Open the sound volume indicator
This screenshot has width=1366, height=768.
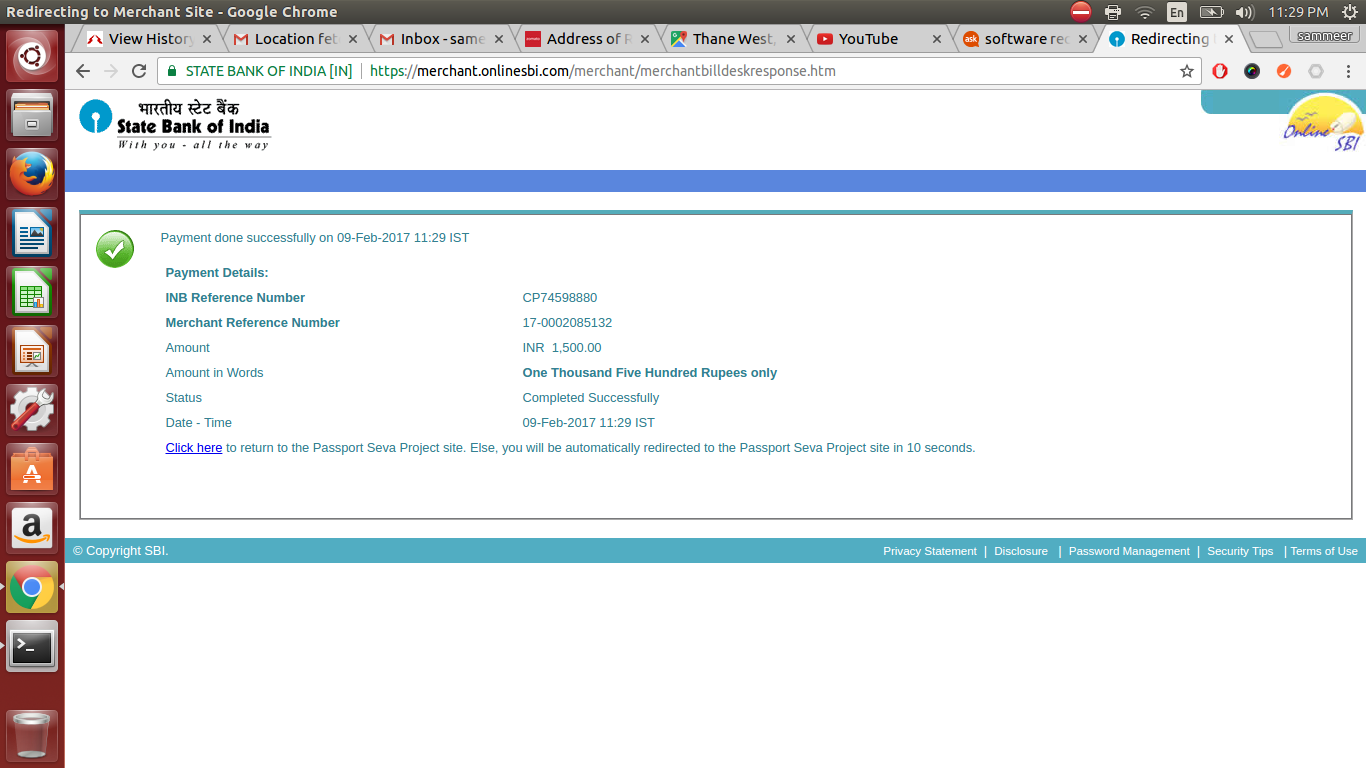coord(1245,12)
